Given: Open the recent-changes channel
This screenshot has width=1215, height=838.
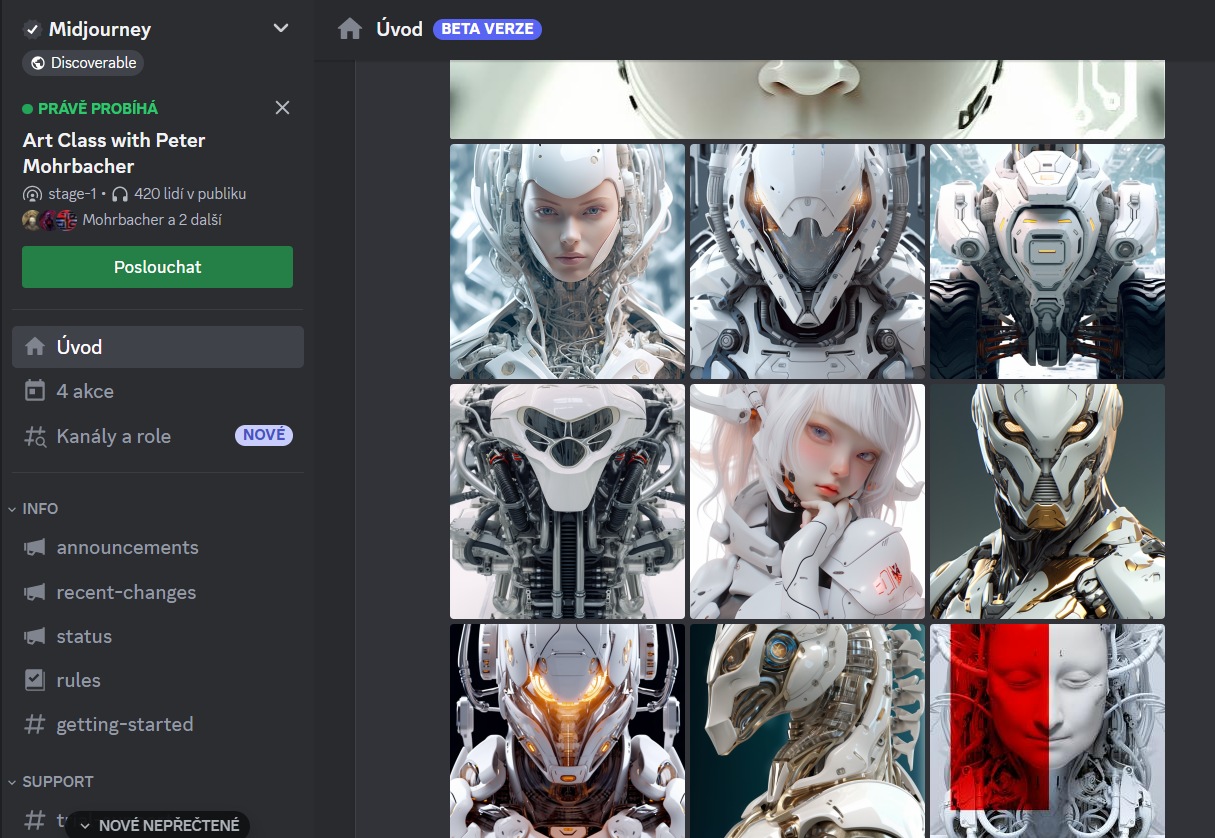Looking at the screenshot, I should (126, 592).
